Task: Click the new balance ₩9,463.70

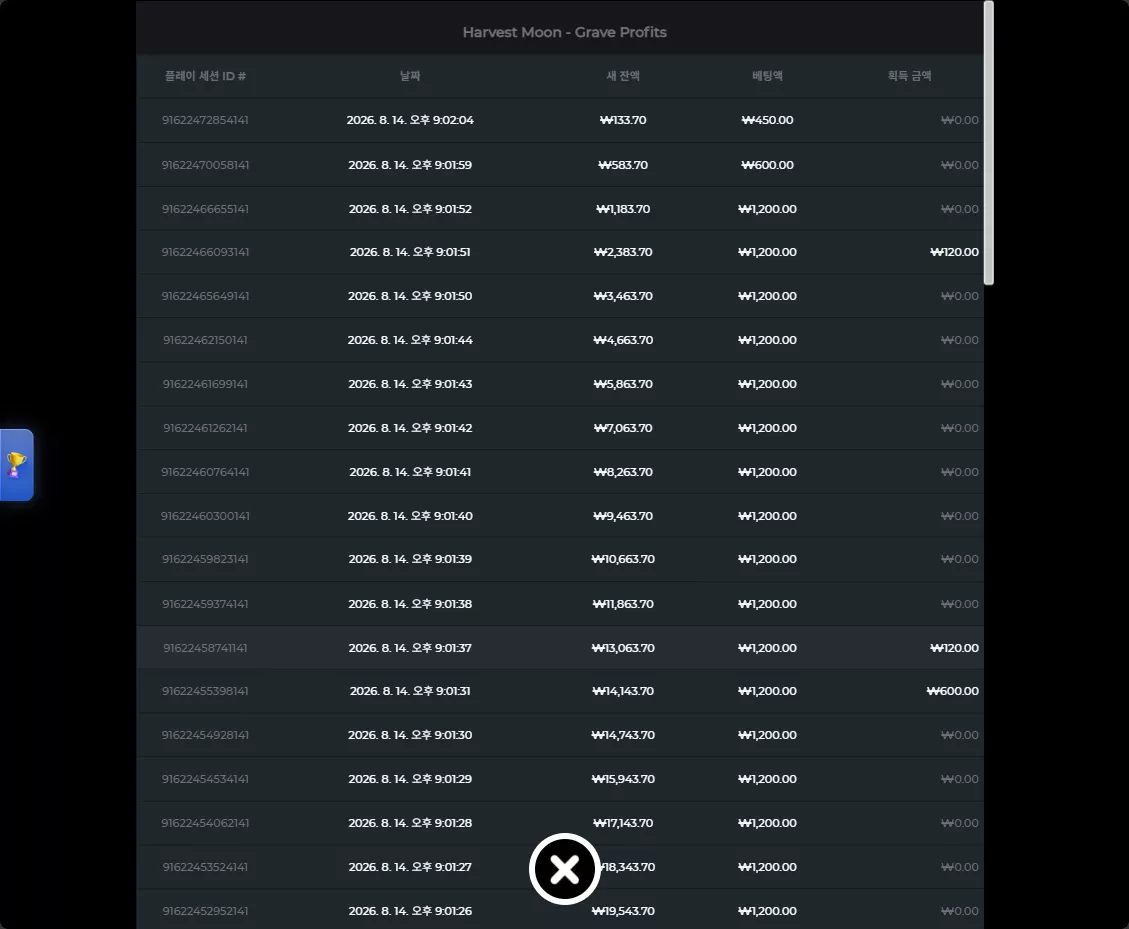Action: [623, 516]
